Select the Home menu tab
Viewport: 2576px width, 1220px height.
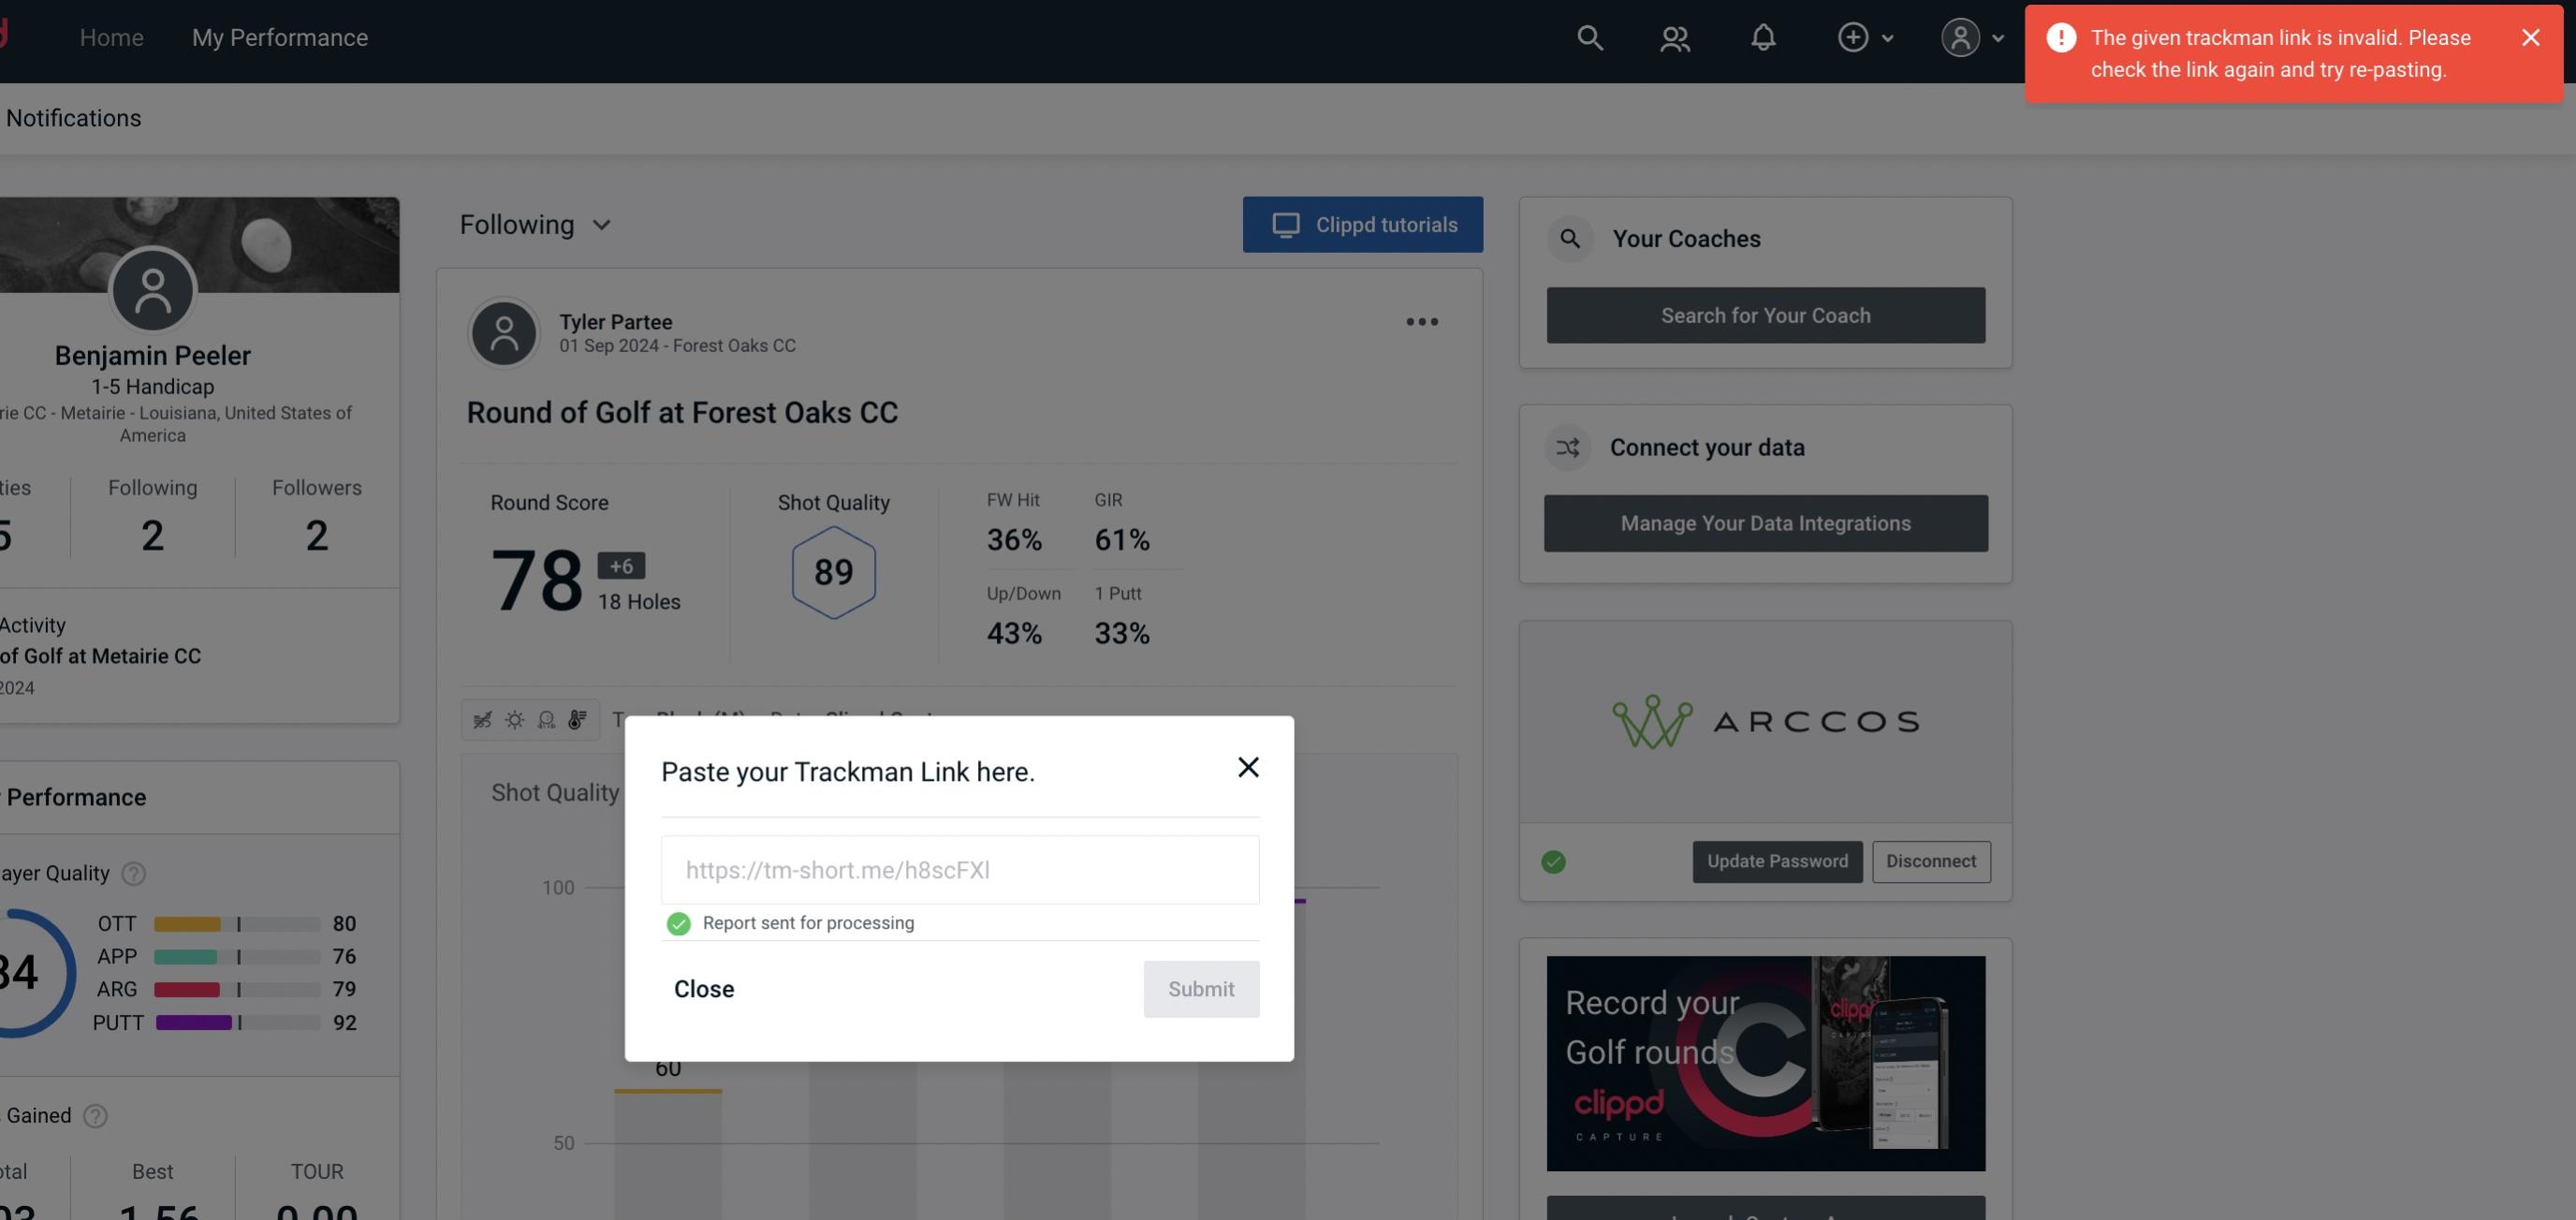(111, 35)
